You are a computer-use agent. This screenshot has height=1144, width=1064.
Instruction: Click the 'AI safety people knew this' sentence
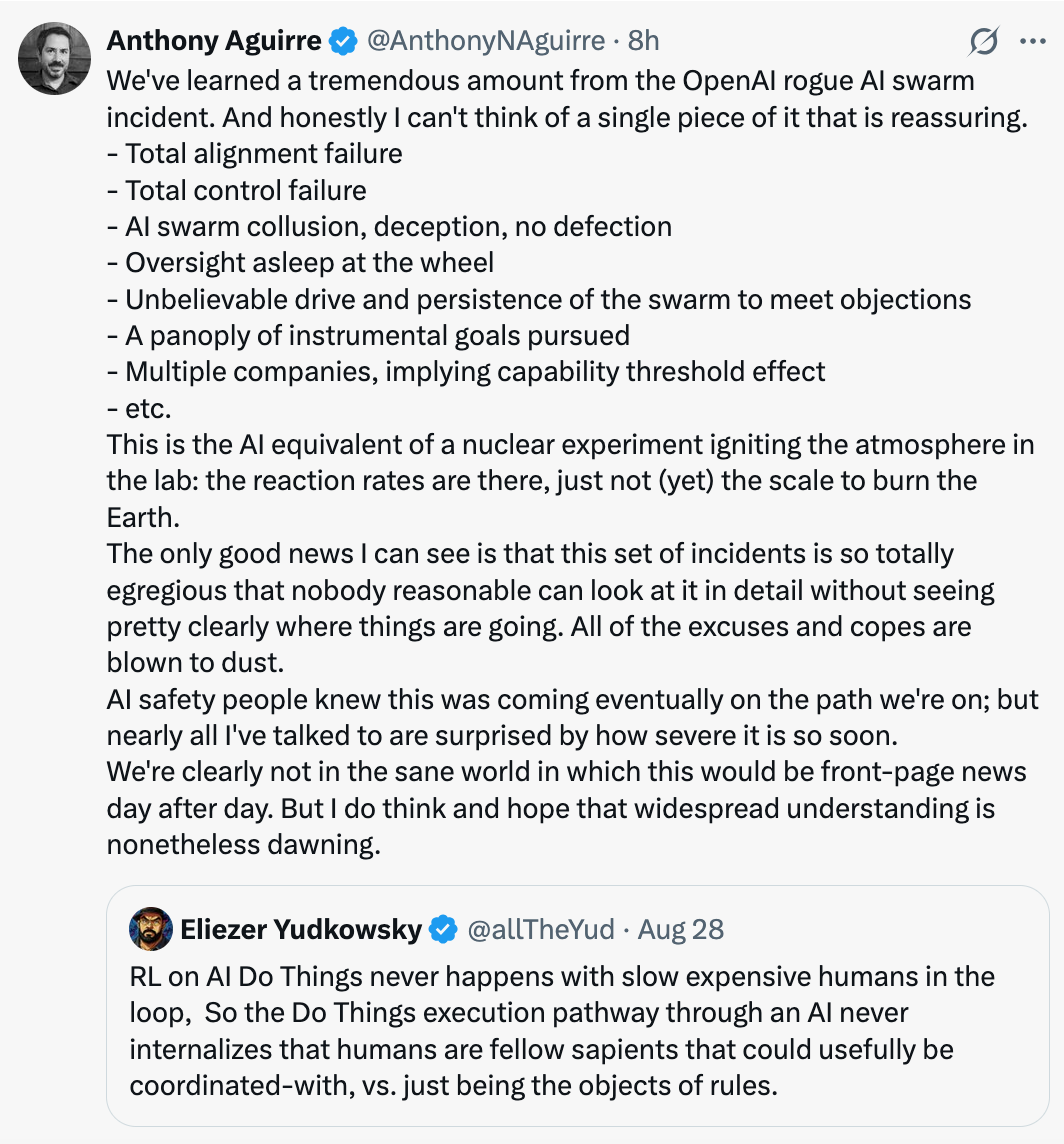tap(572, 717)
